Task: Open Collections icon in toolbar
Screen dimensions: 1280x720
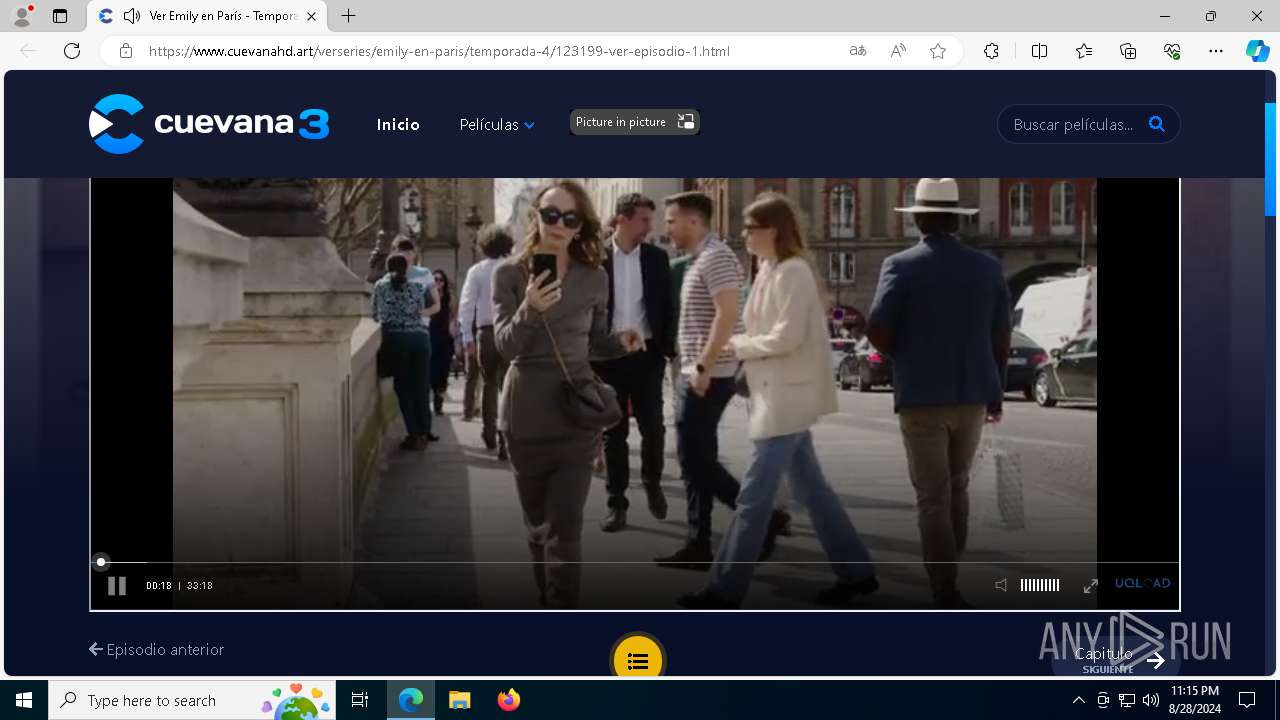Action: pyautogui.click(x=1128, y=51)
